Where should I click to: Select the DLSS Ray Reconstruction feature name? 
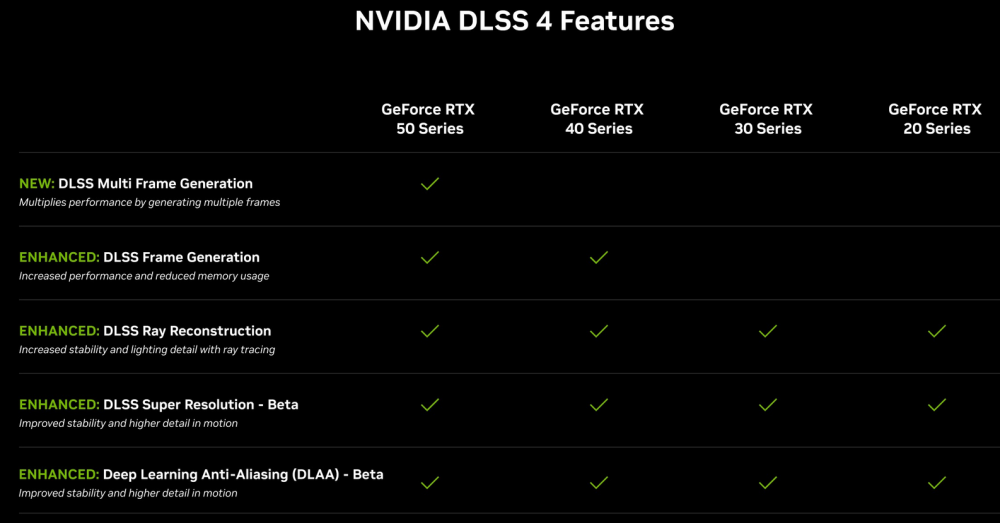(x=187, y=331)
